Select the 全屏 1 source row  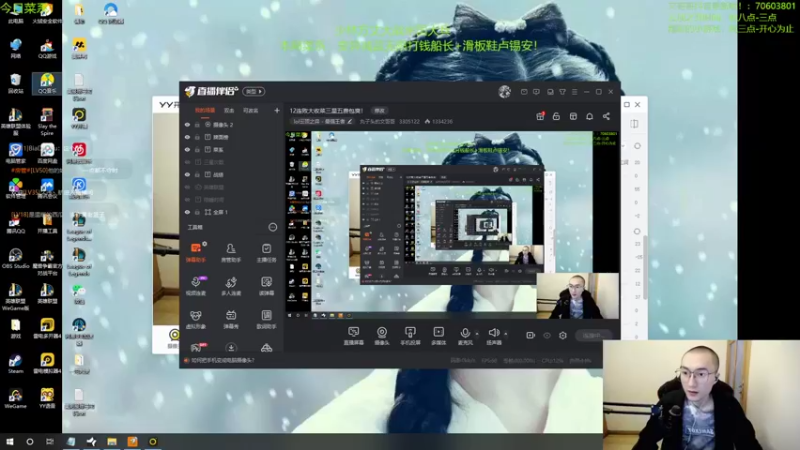click(232, 212)
